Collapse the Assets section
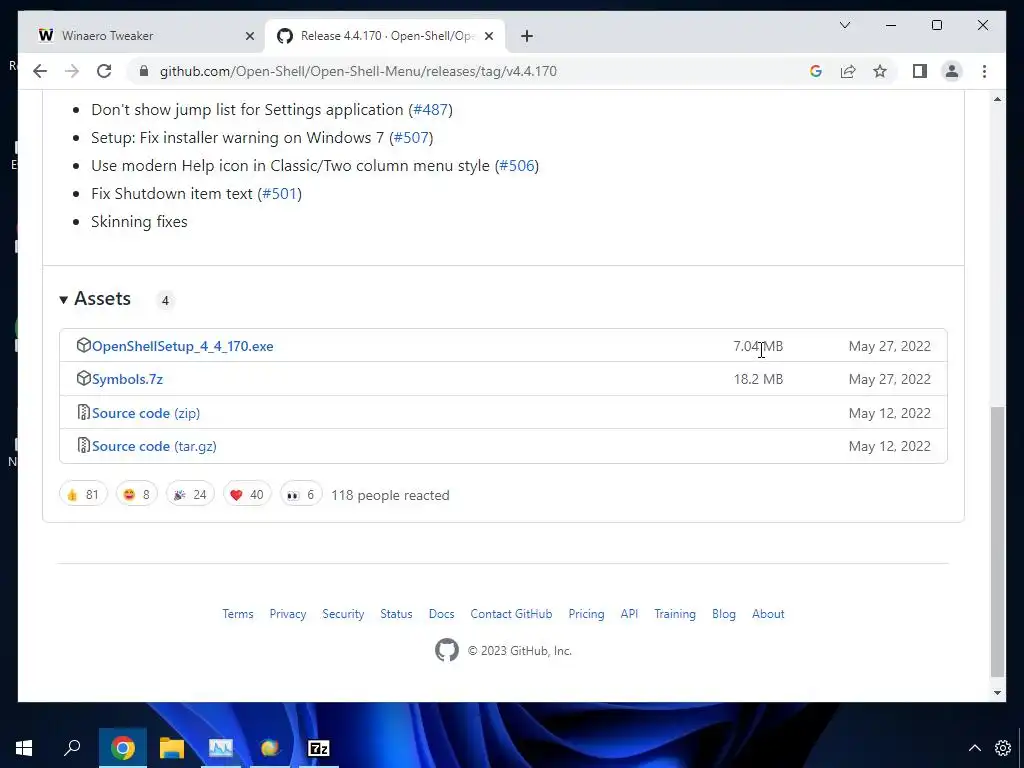Image resolution: width=1024 pixels, height=768 pixels. coord(95,299)
